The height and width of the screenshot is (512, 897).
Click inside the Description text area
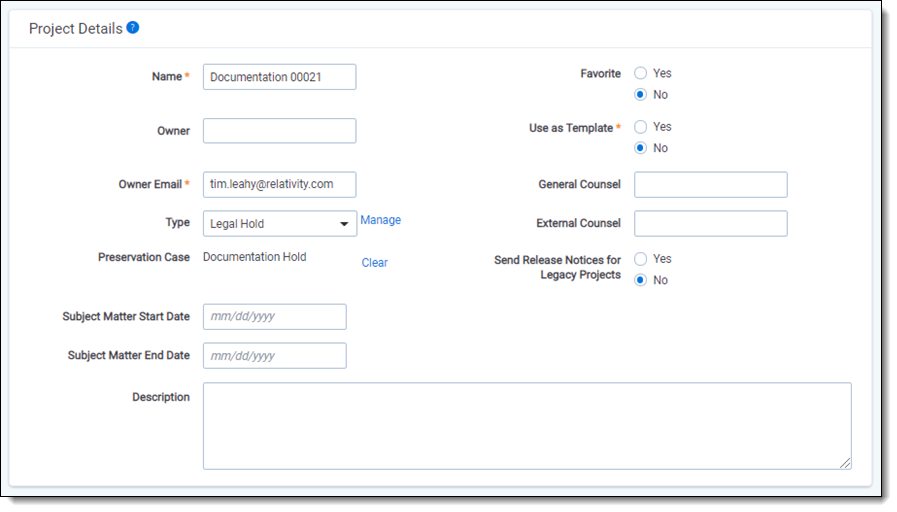pyautogui.click(x=526, y=425)
